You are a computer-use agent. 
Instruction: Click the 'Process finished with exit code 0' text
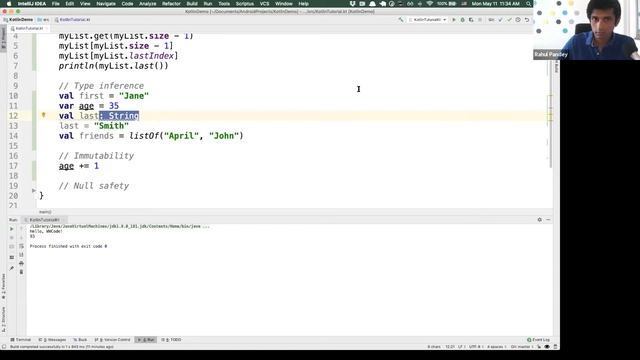pos(68,246)
